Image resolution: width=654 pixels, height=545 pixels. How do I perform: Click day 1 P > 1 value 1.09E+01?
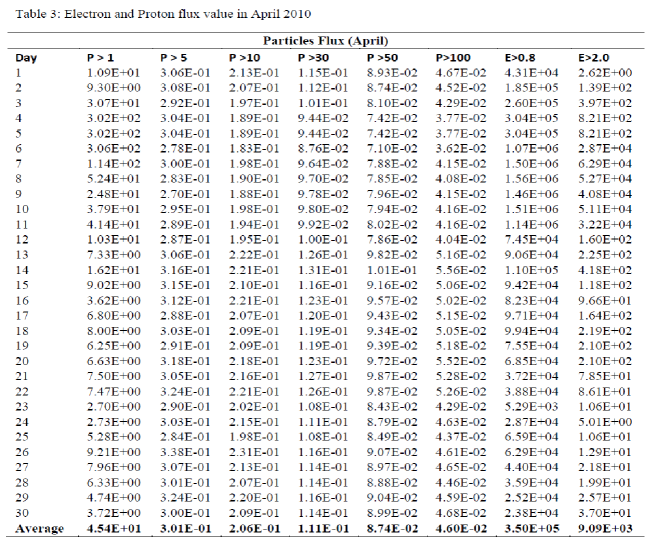tap(113, 73)
